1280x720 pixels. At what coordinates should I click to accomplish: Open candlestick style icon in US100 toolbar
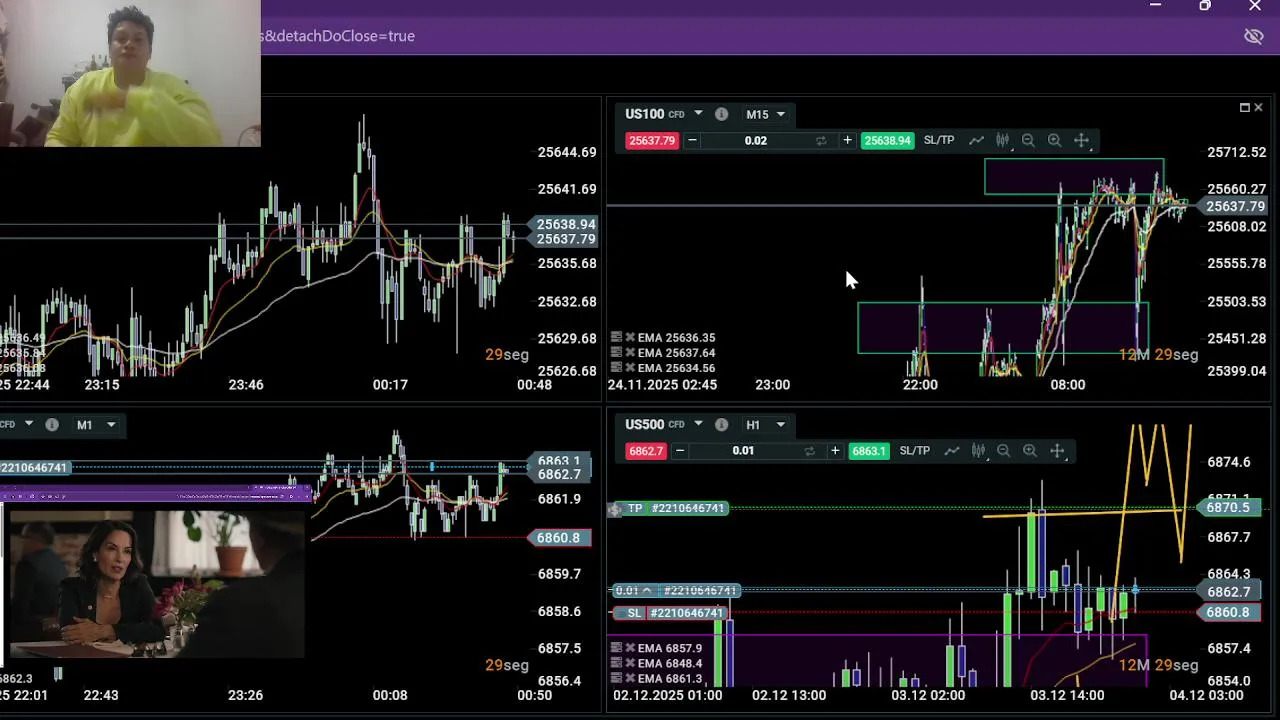click(1002, 141)
